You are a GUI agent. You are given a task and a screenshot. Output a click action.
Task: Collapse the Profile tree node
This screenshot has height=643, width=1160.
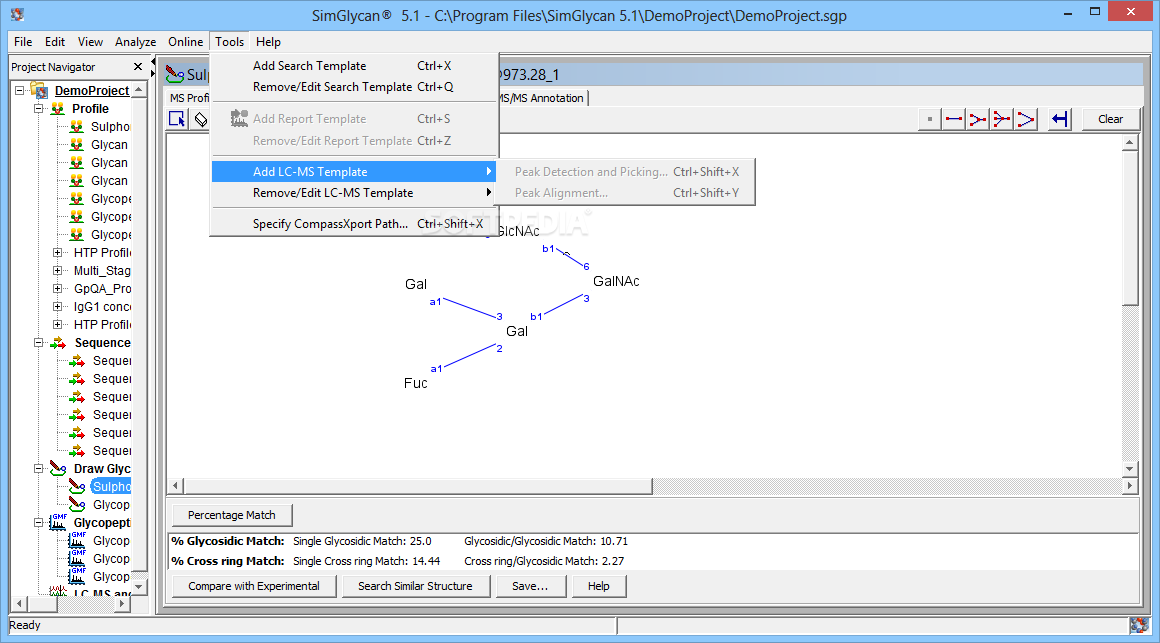[38, 109]
